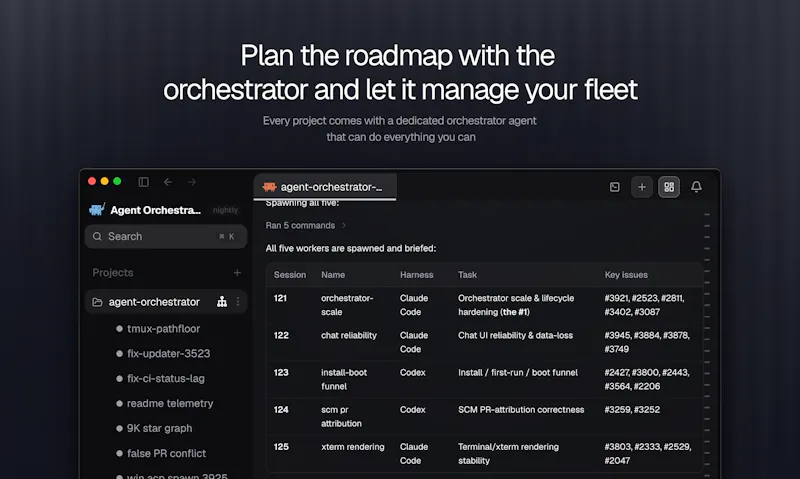
Task: Add a new tab with plus button
Action: [x=642, y=187]
